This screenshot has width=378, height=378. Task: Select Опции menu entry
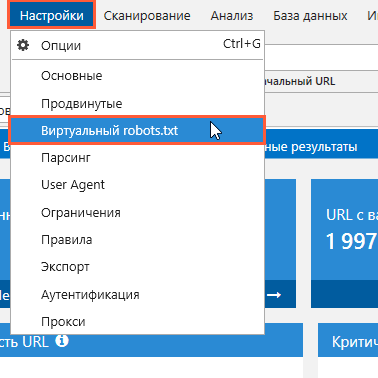(x=137, y=45)
